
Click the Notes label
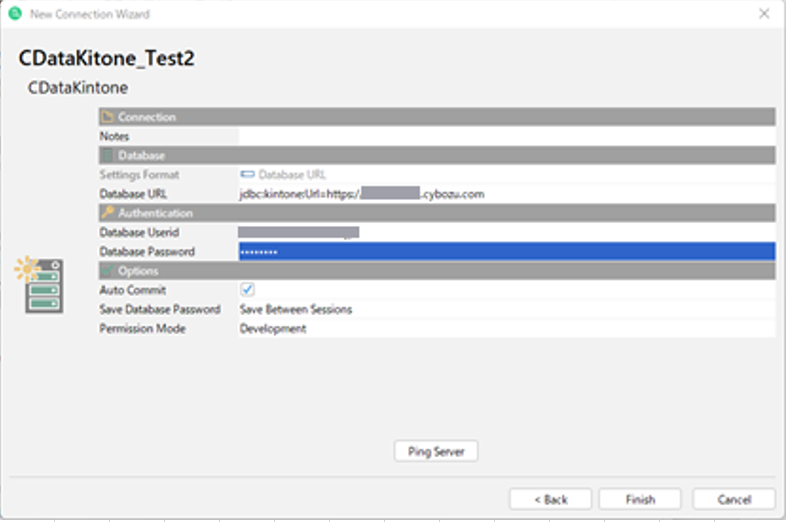[x=114, y=136]
